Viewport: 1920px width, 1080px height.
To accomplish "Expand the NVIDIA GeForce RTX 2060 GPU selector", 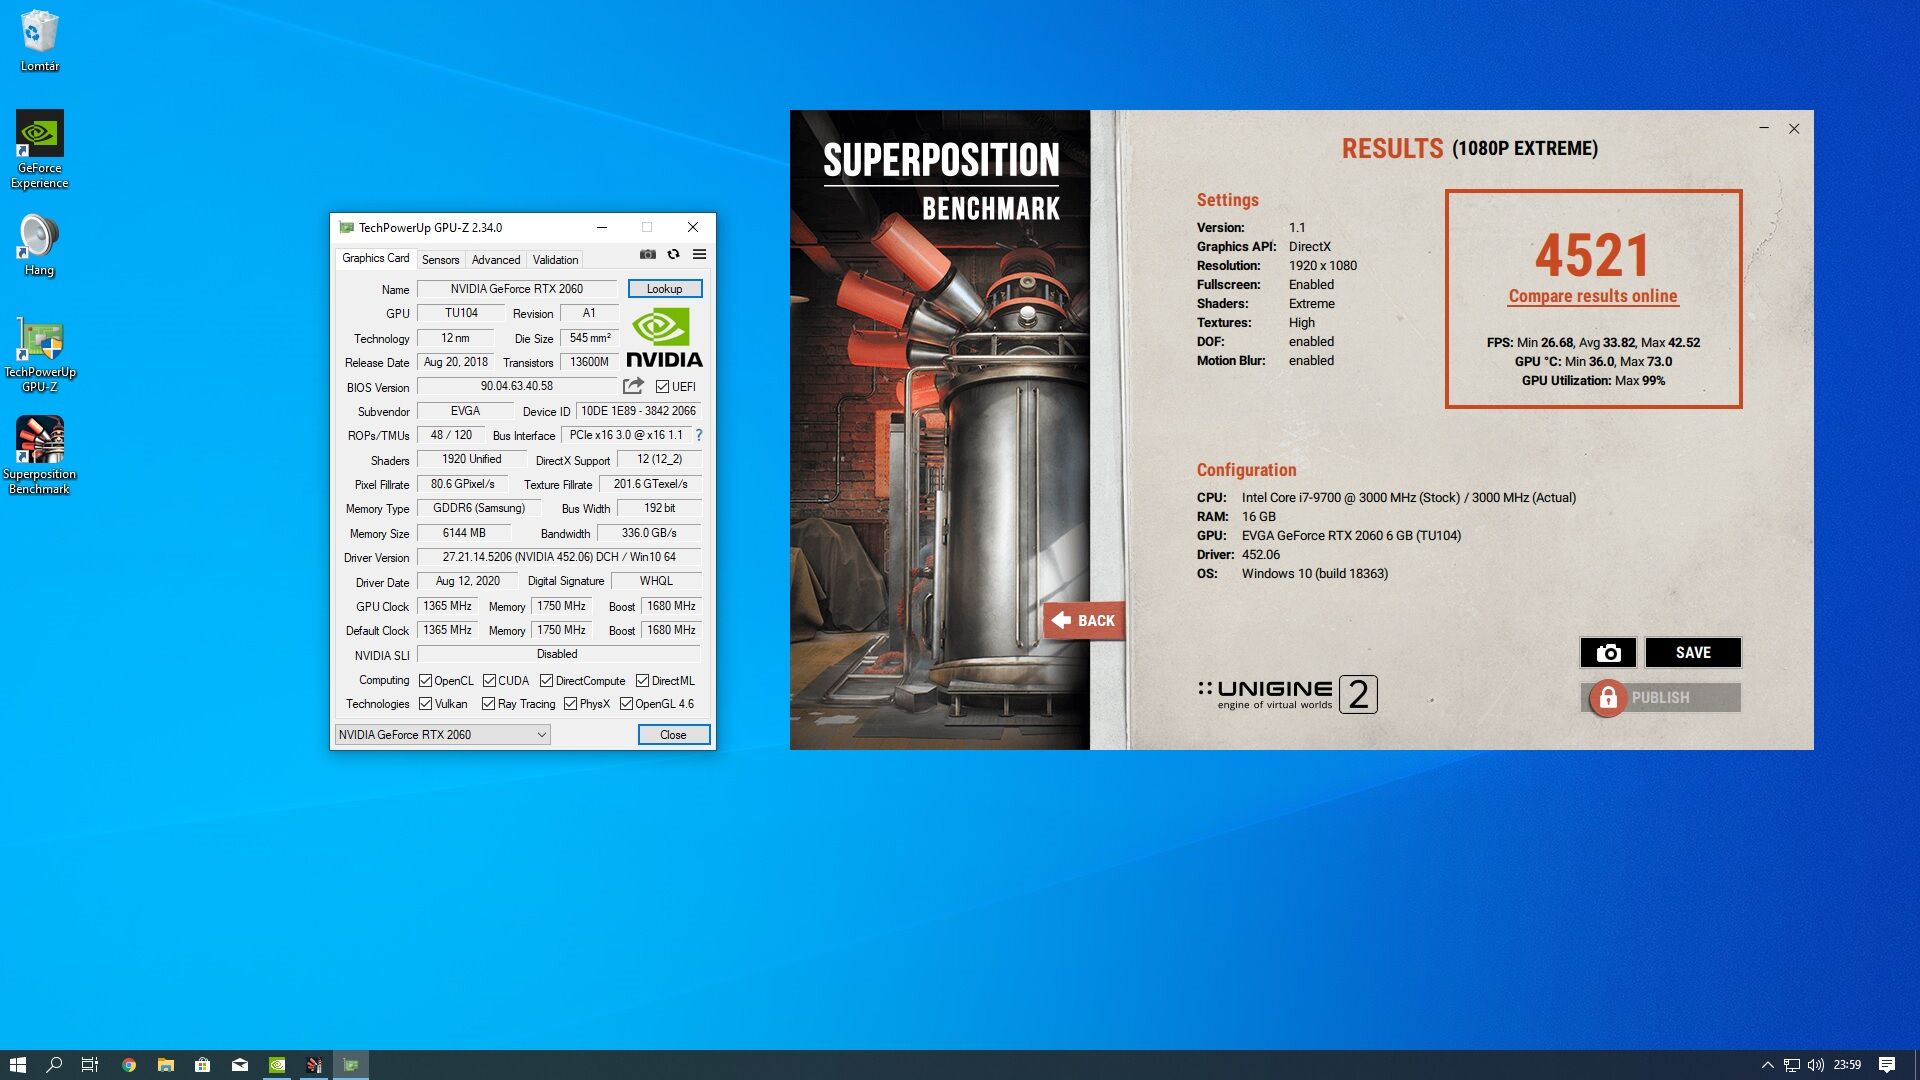I will 442,735.
